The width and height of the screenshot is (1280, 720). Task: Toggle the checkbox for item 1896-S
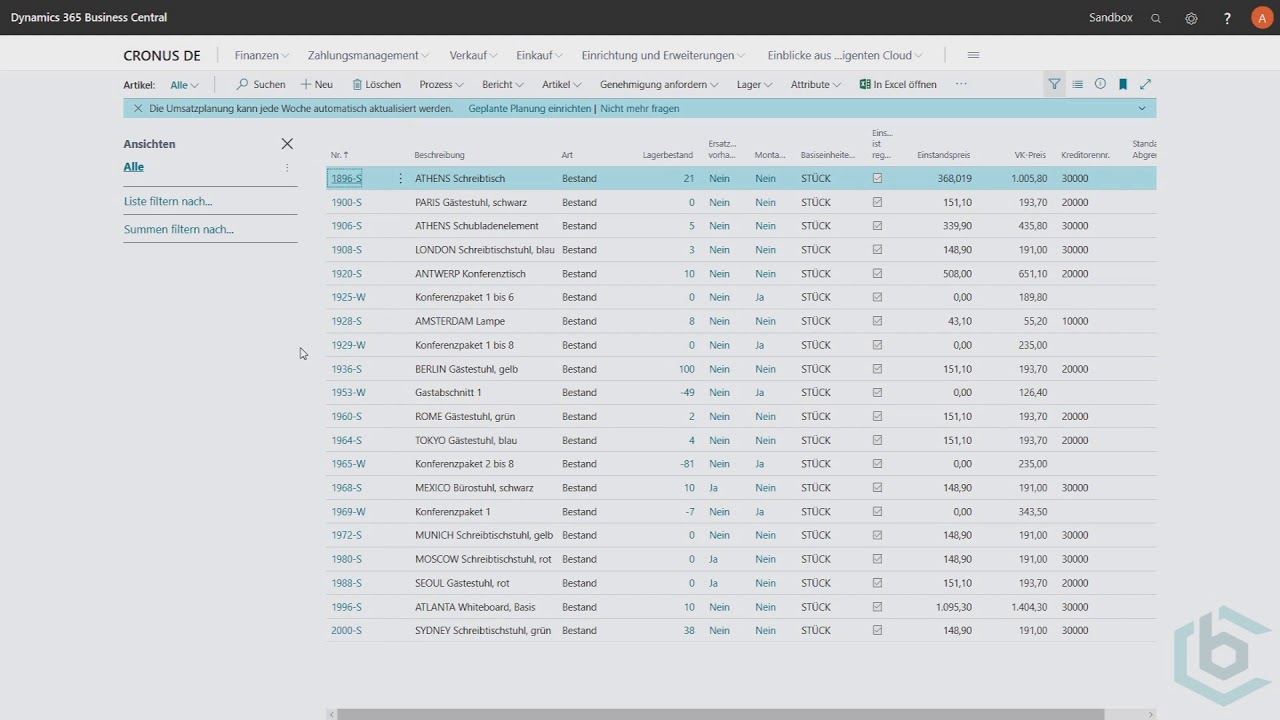coord(877,178)
